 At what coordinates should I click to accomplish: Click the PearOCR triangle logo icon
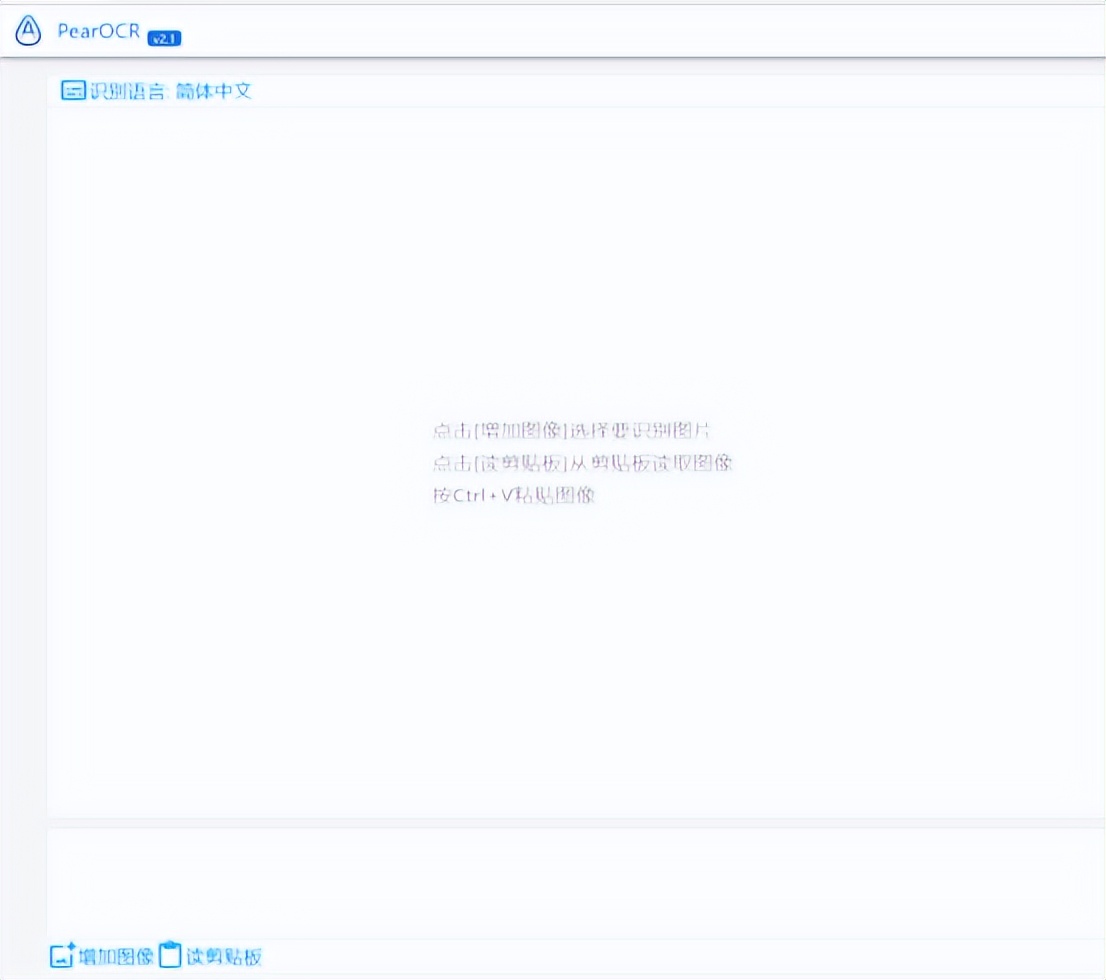[27, 30]
